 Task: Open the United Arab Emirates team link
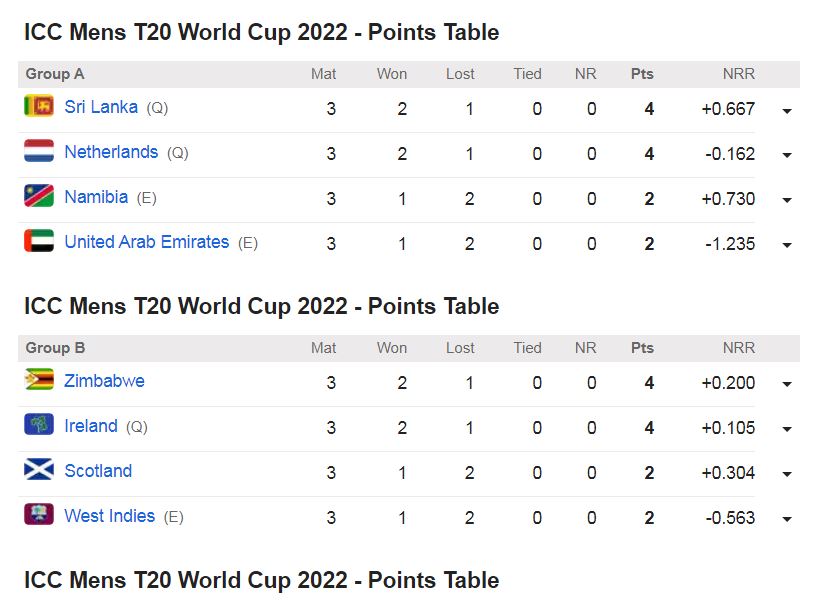(146, 242)
